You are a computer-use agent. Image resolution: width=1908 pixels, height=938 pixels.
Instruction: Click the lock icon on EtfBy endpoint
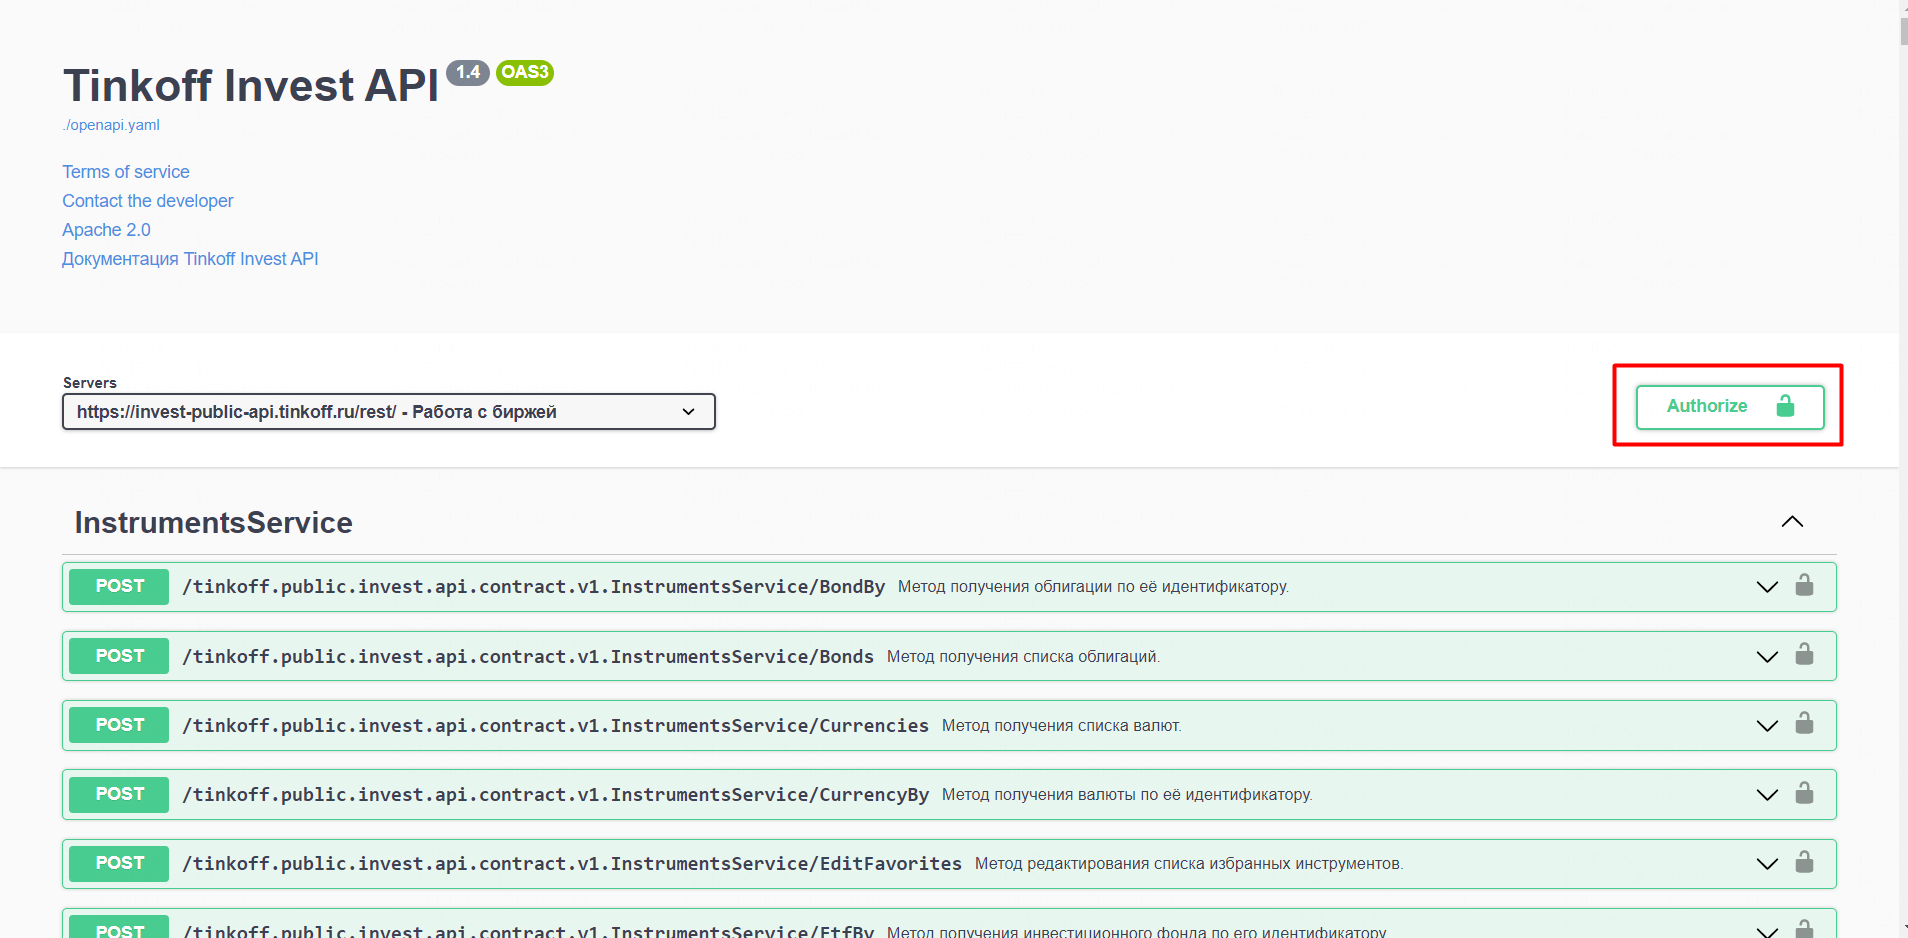coord(1804,929)
